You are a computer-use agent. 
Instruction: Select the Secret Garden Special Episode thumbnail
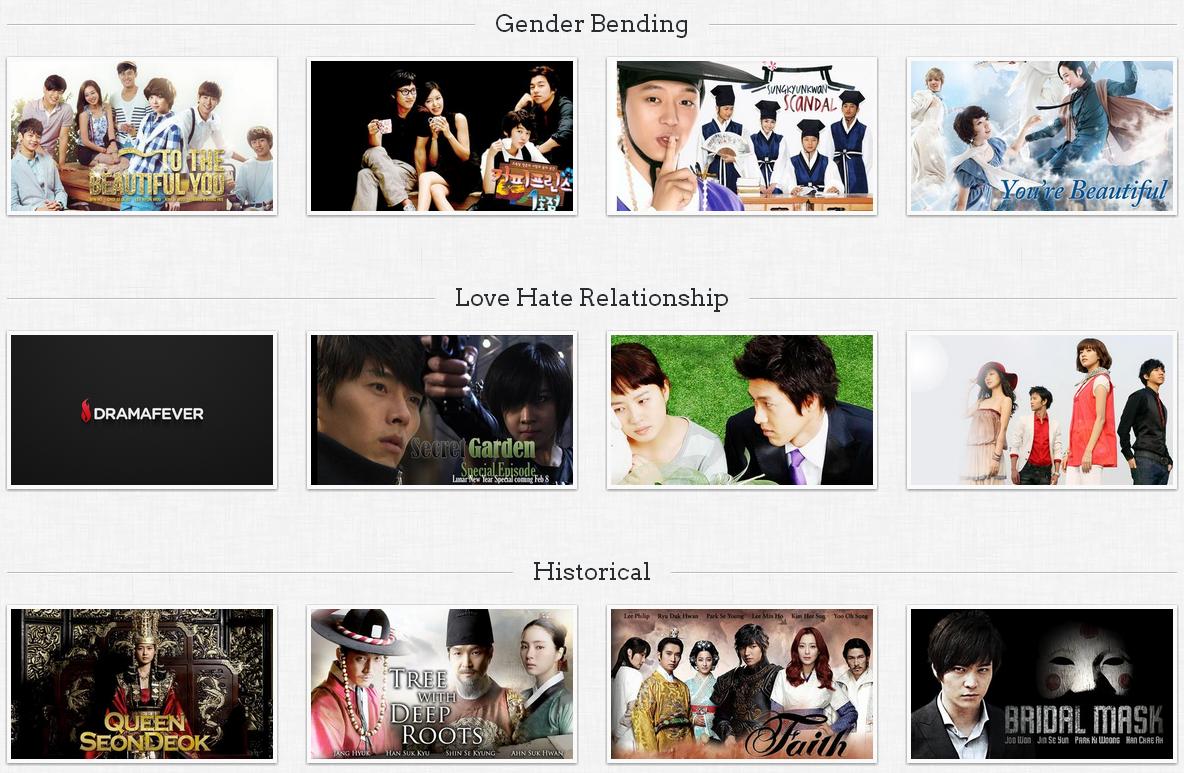(x=442, y=410)
